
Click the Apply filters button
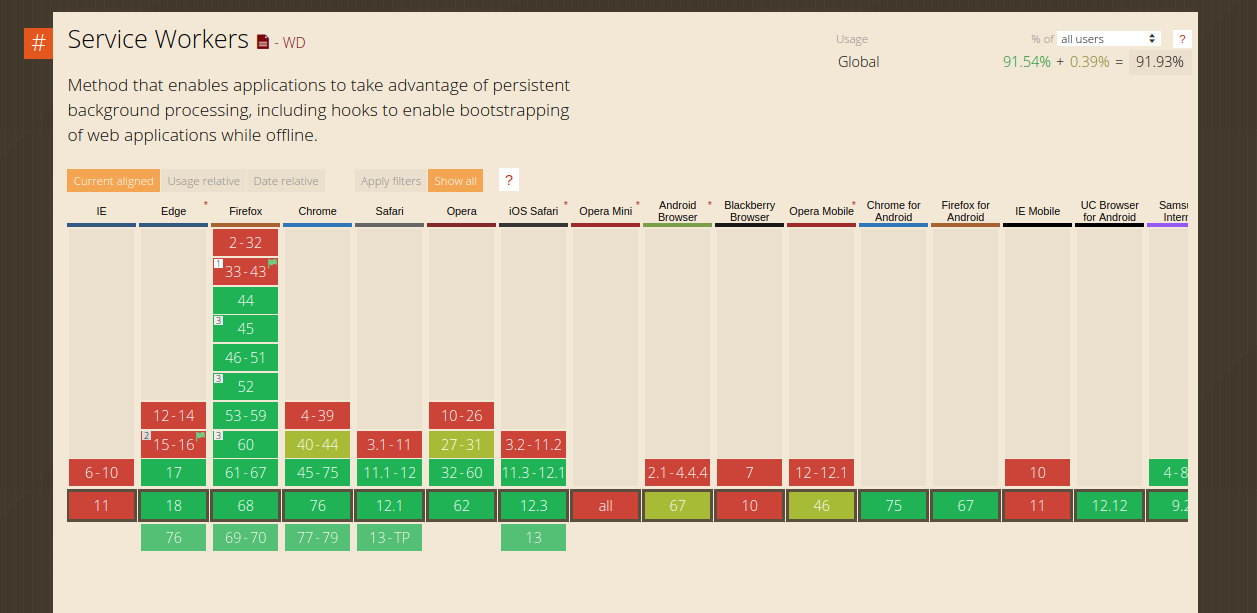tap(391, 181)
